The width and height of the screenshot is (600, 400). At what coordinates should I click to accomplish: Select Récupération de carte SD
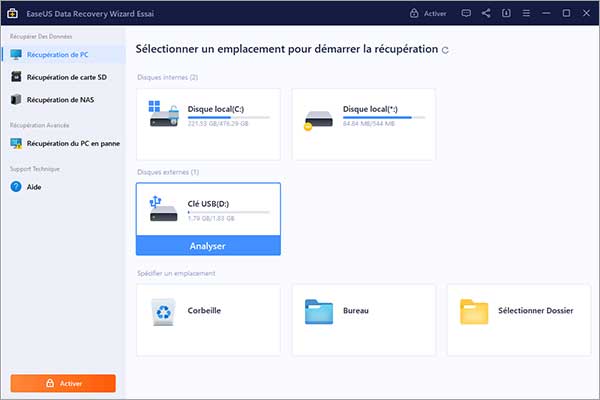[x=63, y=77]
